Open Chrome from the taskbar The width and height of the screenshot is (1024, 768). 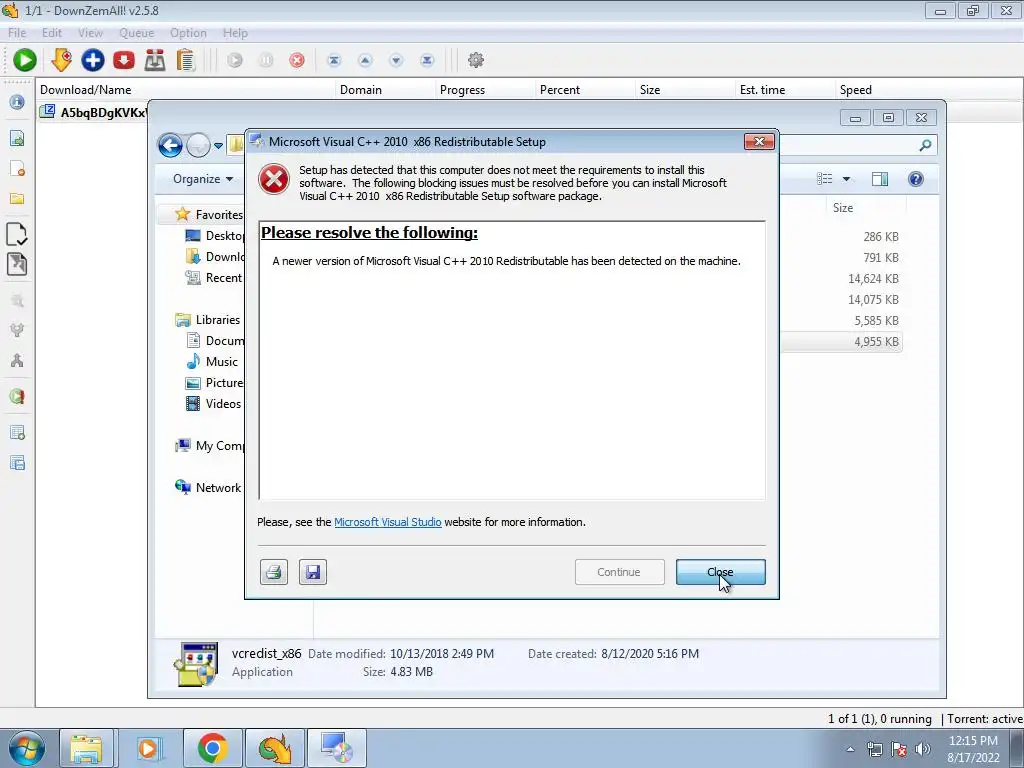[212, 748]
